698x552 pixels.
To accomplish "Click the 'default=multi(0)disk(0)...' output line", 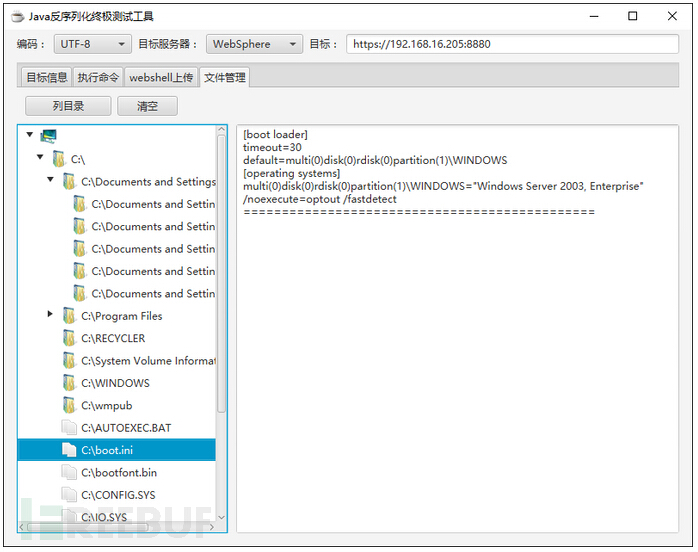I will (375, 160).
